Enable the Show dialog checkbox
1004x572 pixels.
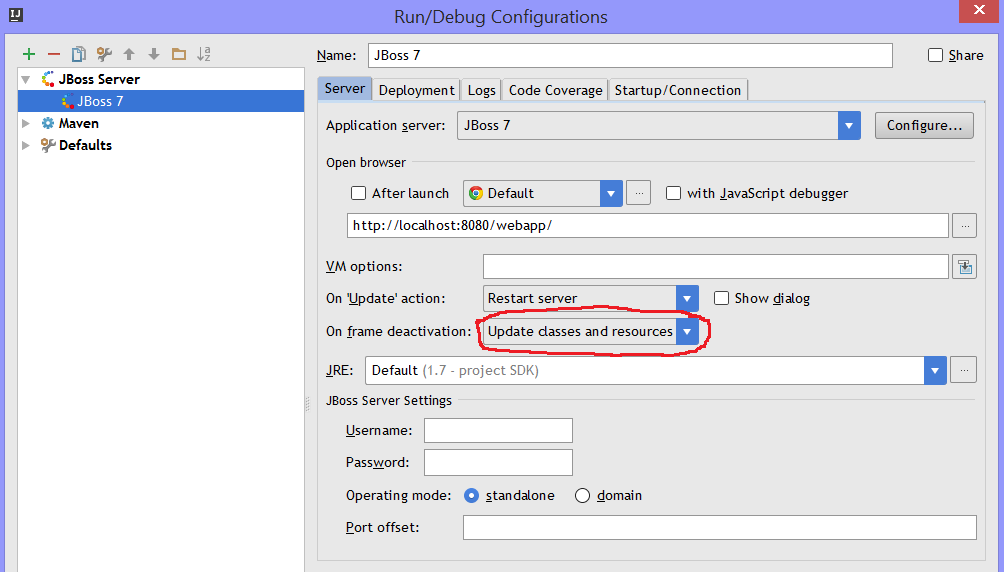pyautogui.click(x=721, y=298)
